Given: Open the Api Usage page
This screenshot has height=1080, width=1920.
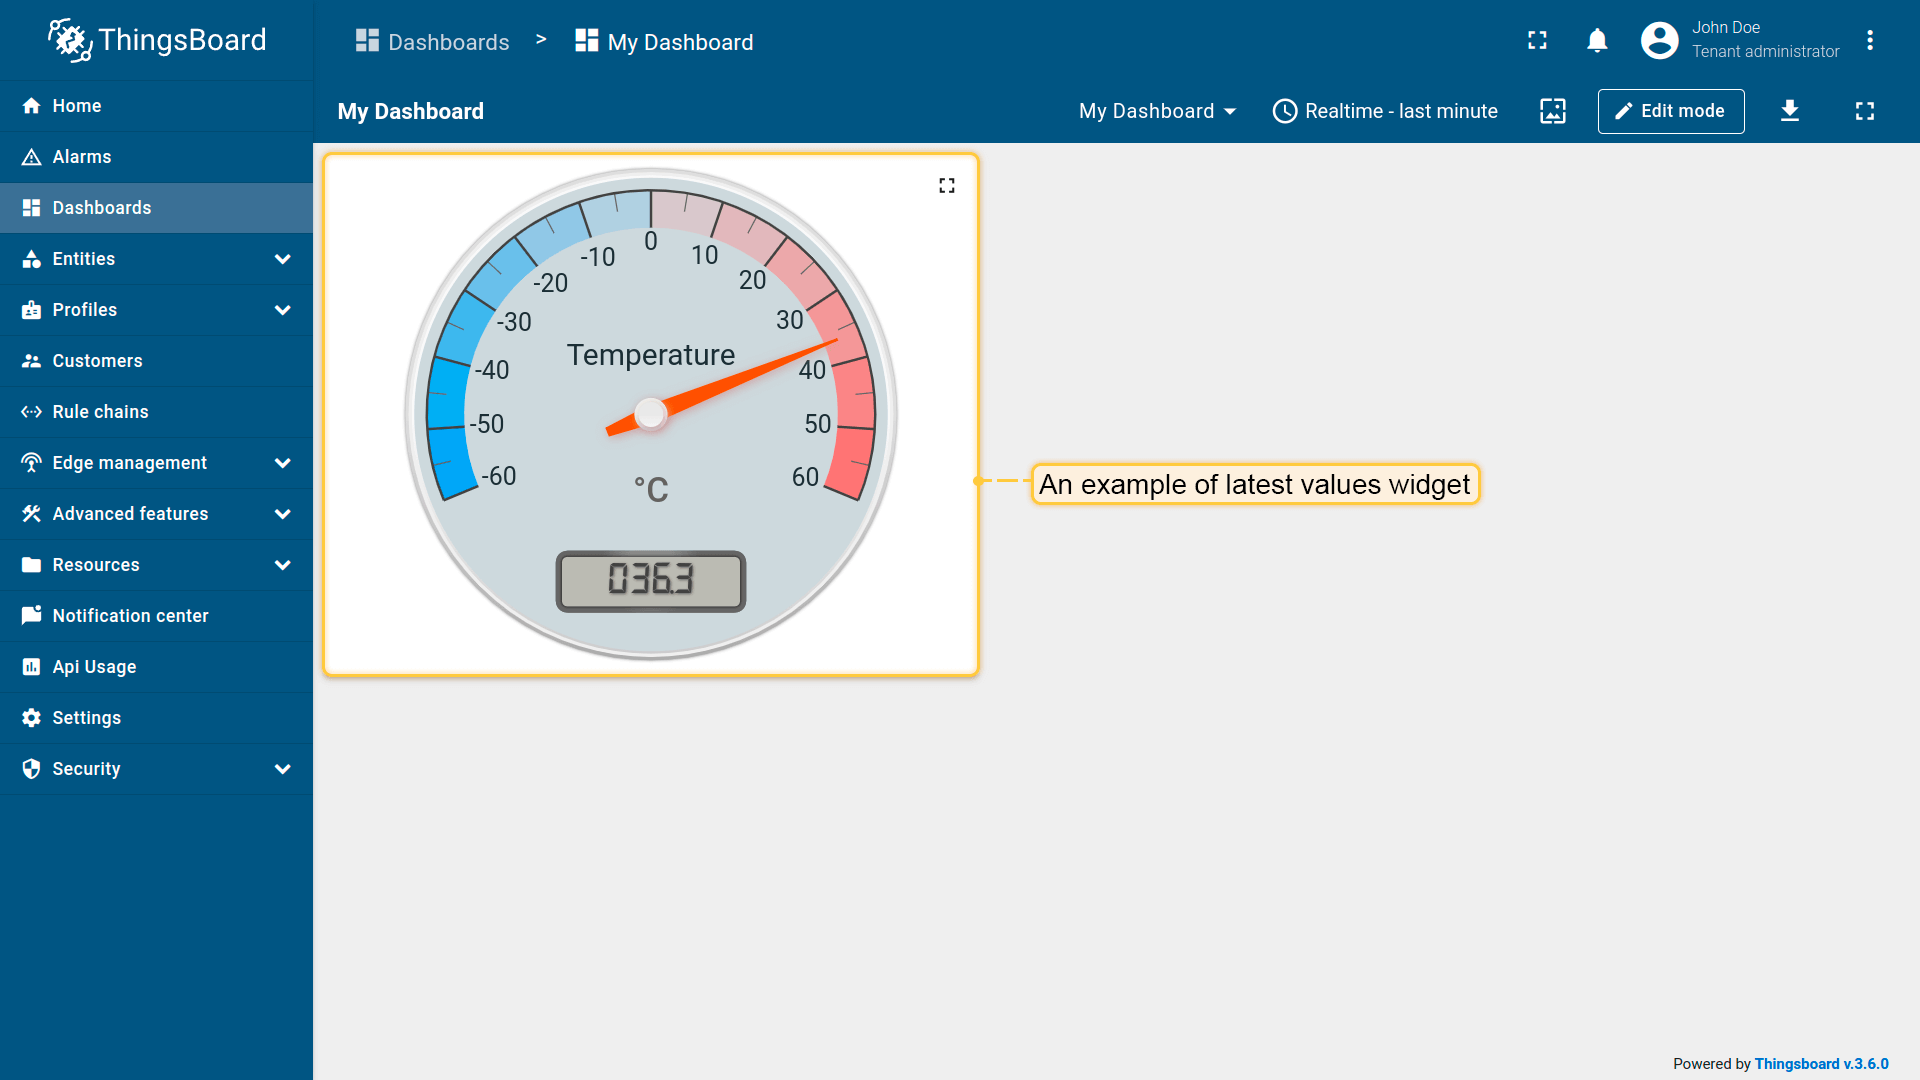Looking at the screenshot, I should click(x=94, y=667).
